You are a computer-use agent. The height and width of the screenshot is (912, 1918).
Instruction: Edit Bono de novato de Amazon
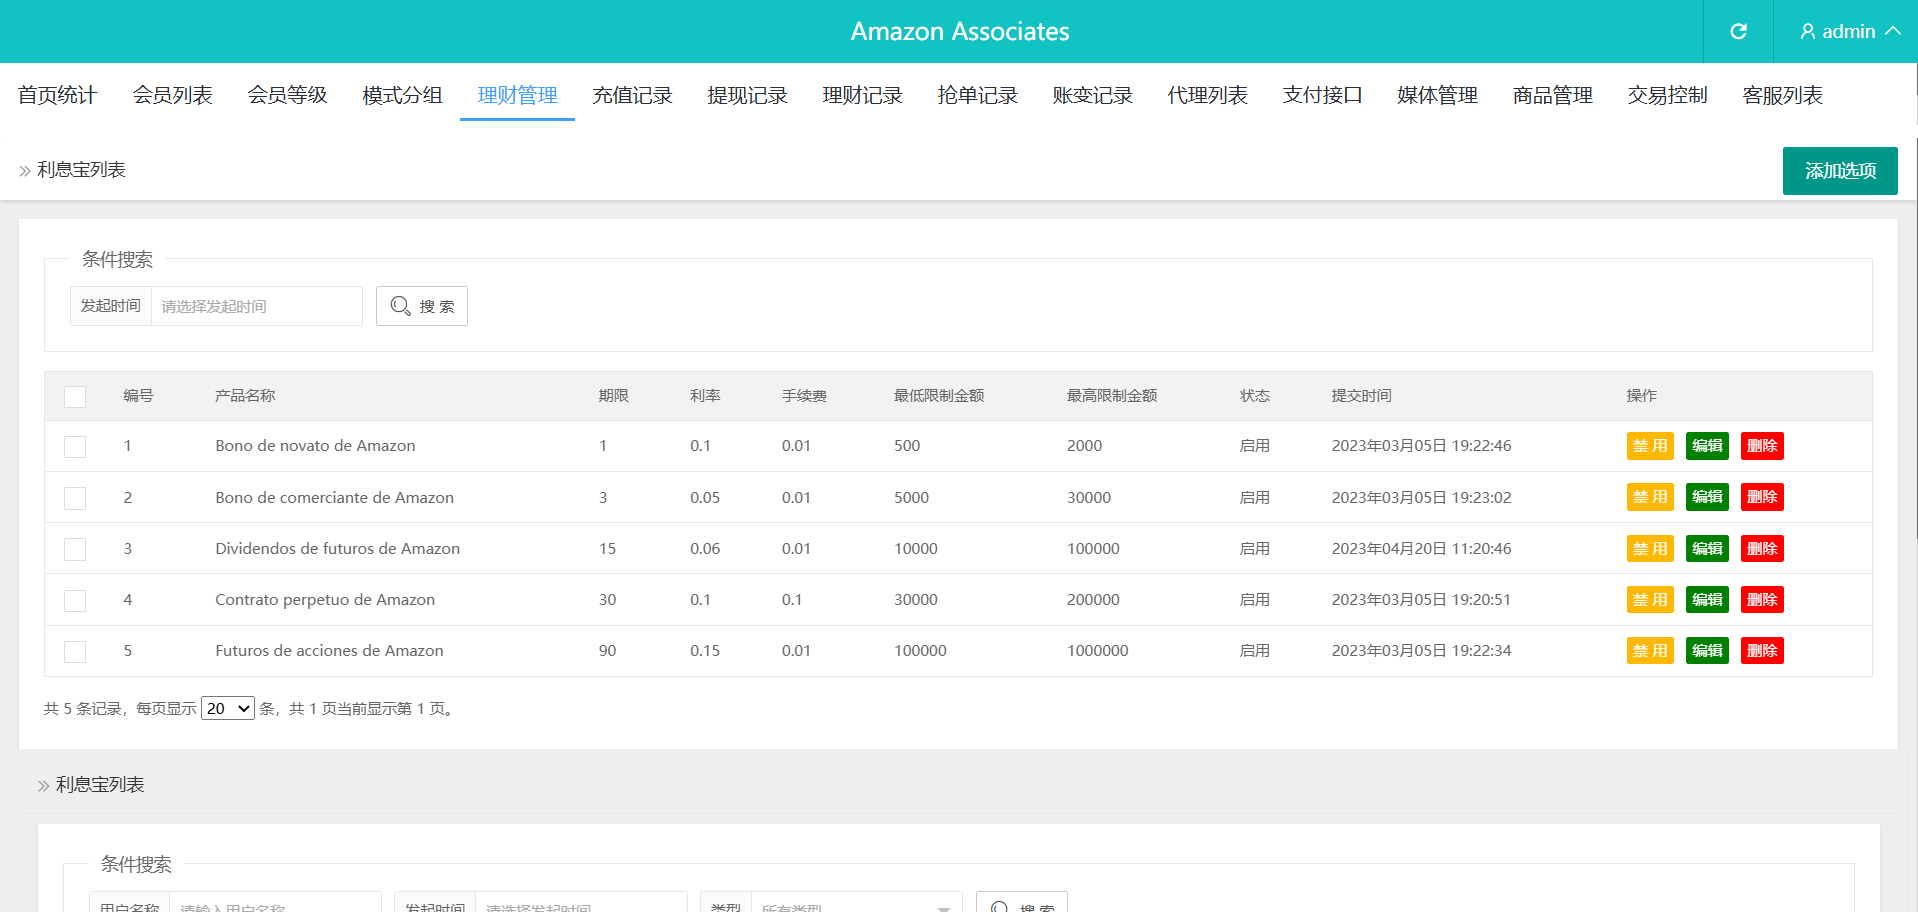coord(1707,446)
